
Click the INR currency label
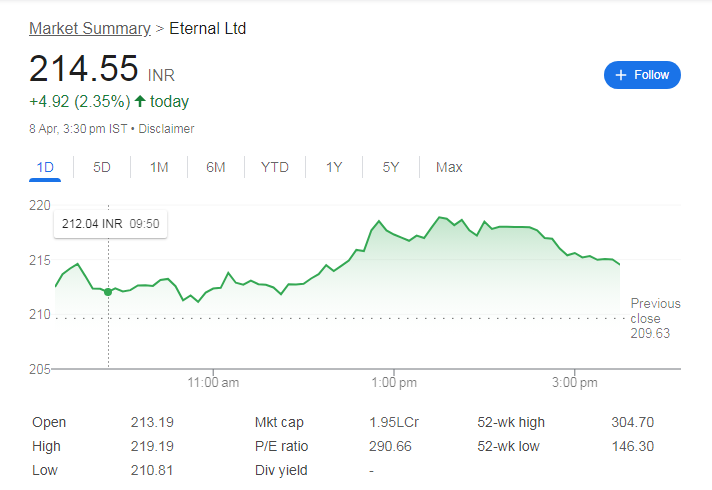[161, 75]
